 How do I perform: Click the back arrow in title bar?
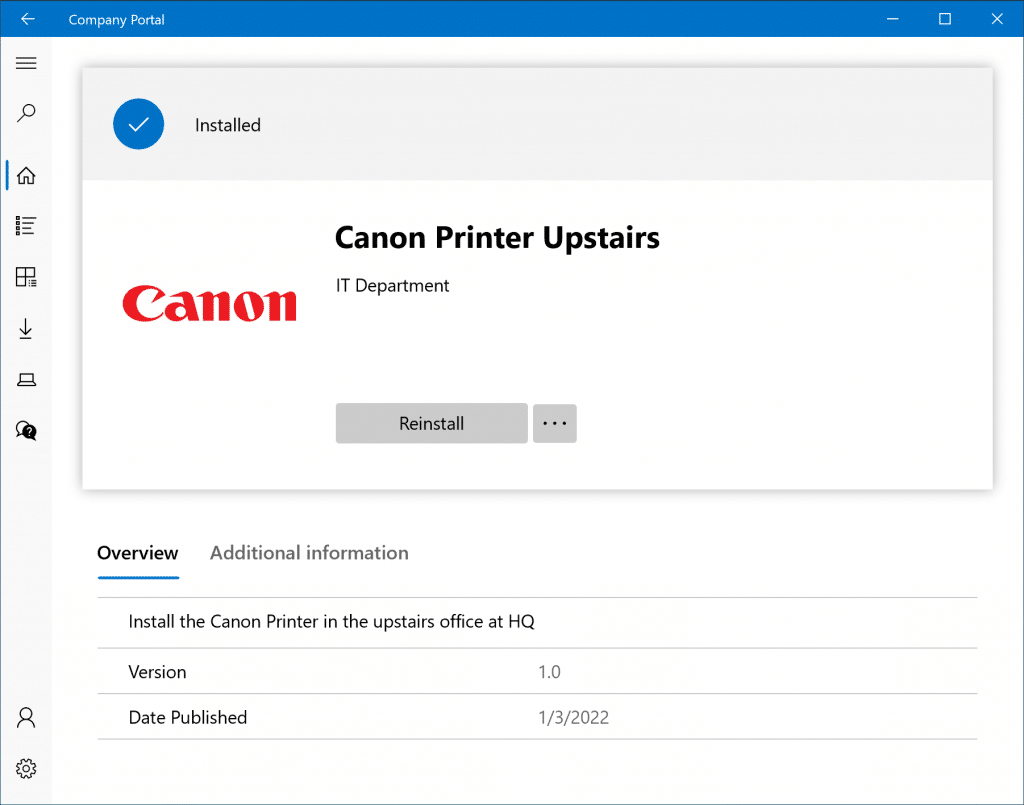click(x=27, y=19)
